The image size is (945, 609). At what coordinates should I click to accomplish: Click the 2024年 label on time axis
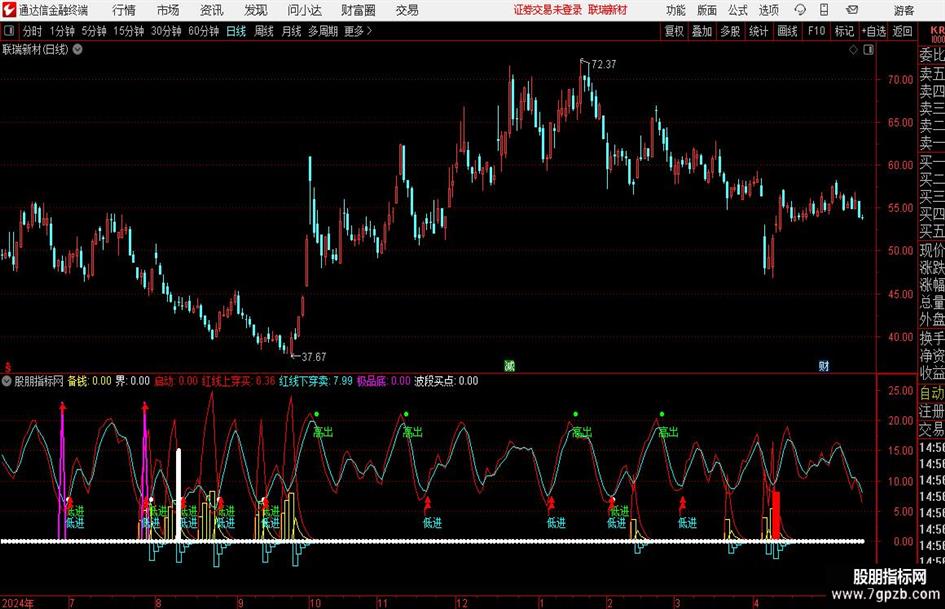tap(17, 603)
